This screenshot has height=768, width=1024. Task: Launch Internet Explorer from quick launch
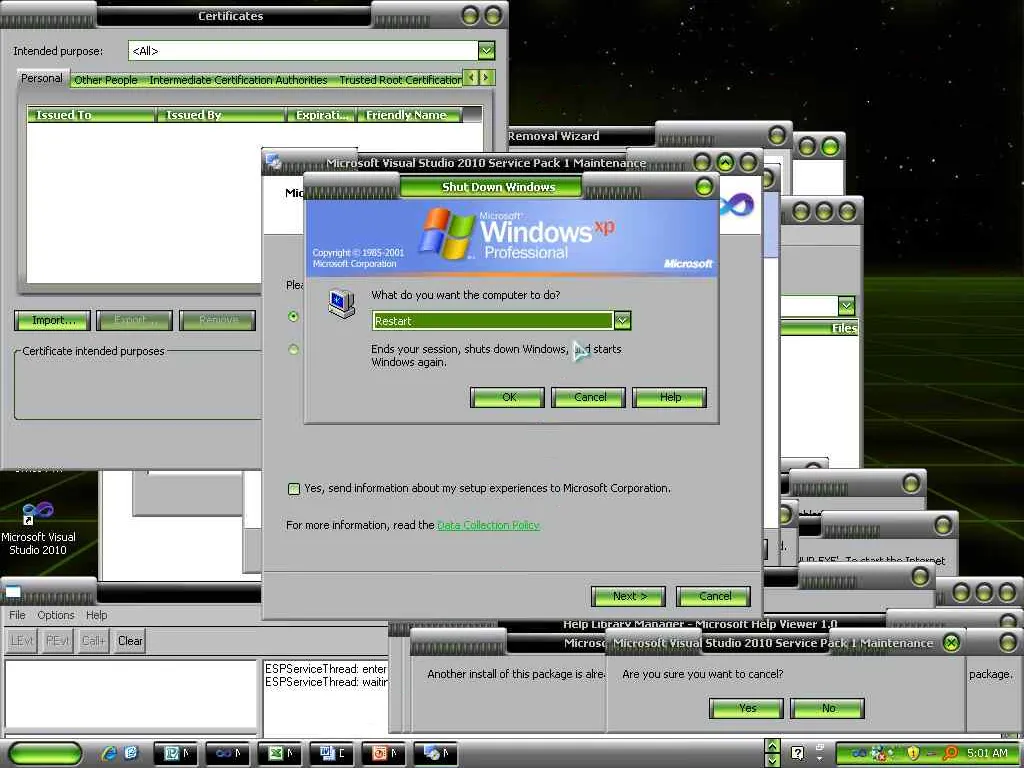click(x=109, y=753)
